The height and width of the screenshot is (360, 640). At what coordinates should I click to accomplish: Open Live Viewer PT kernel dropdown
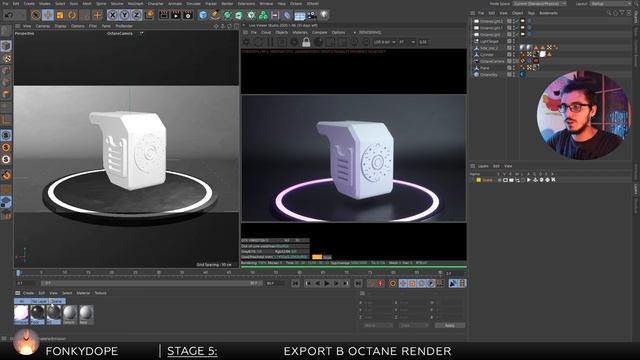point(407,42)
